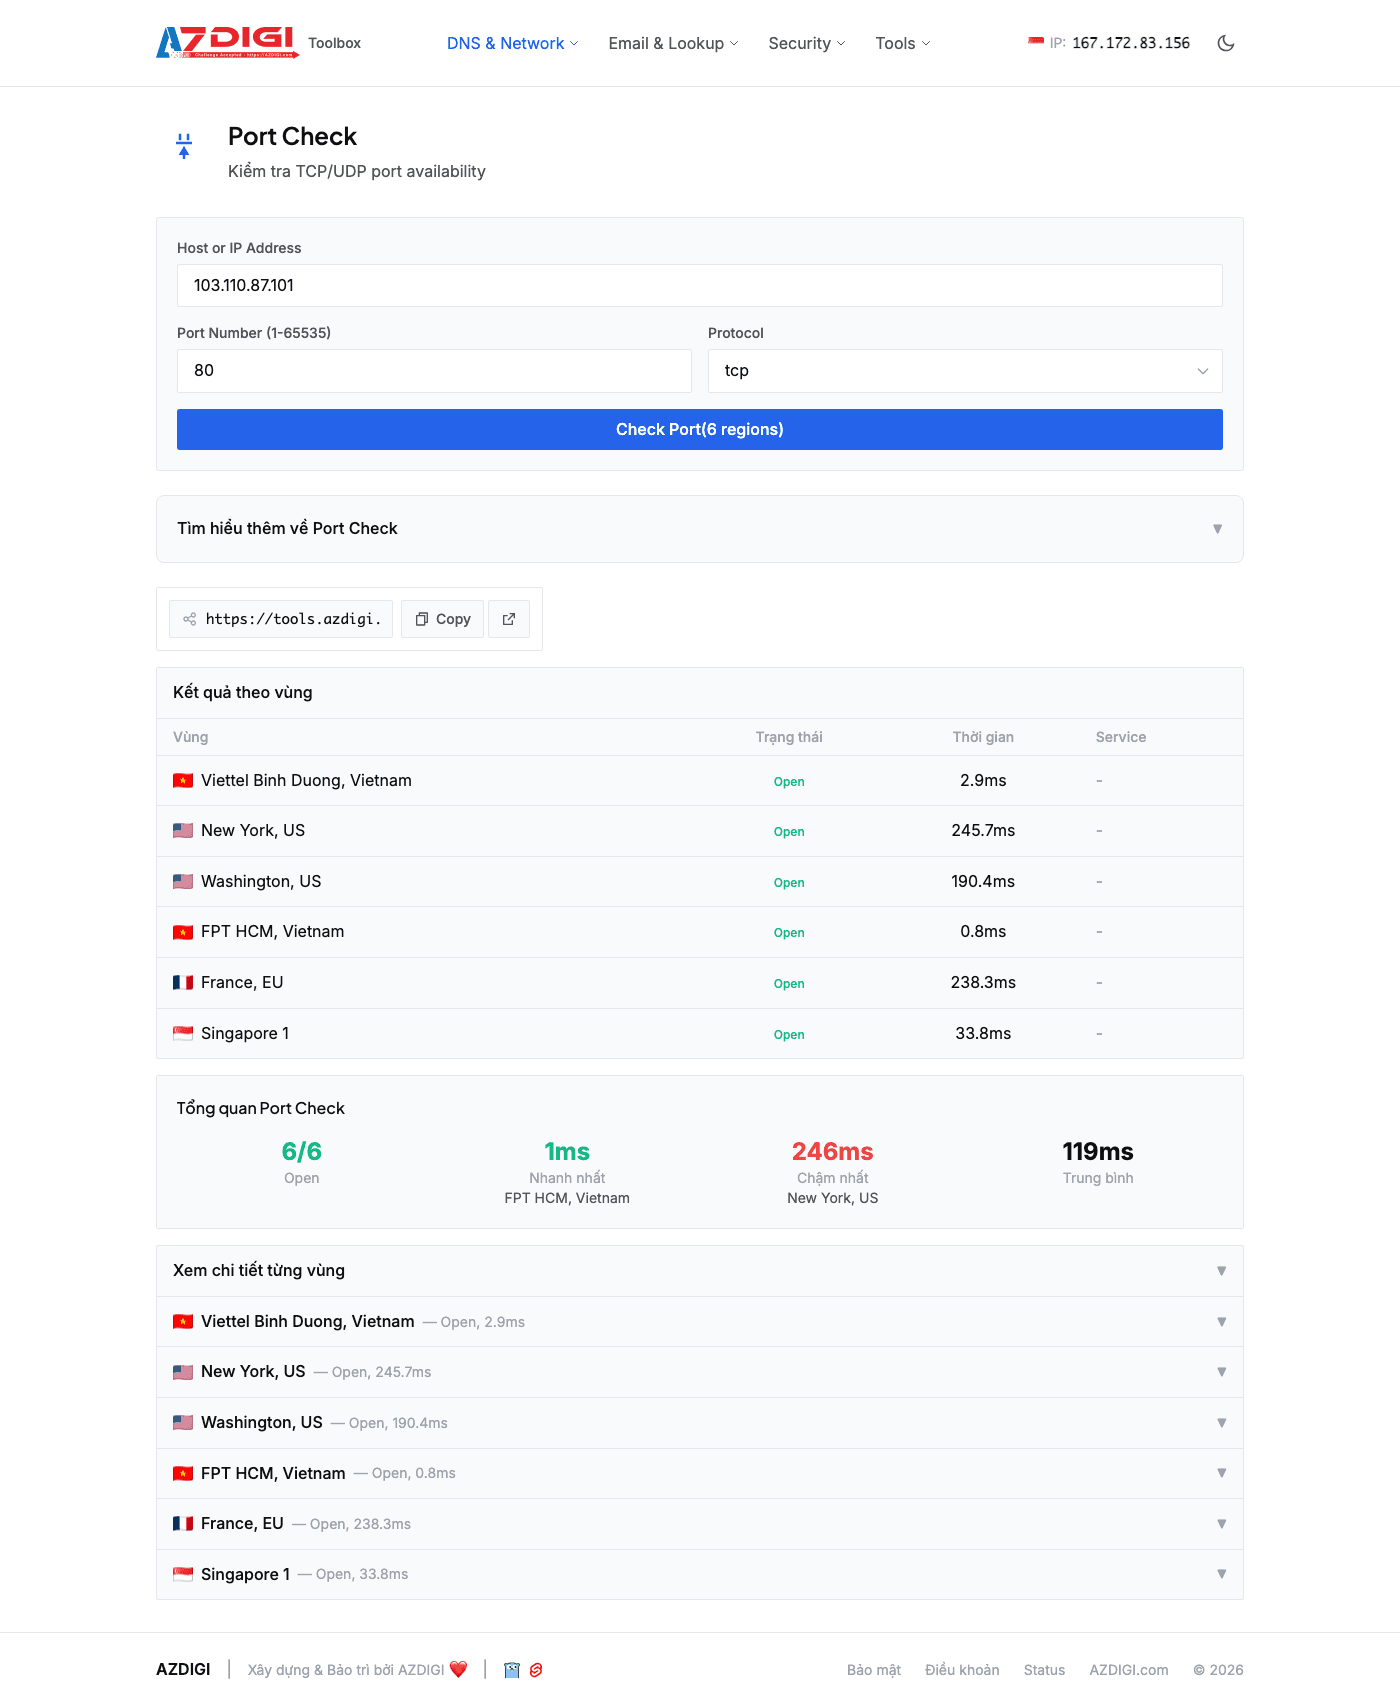Click the Go gopher icon in footer
The image size is (1400, 1707).
point(512,1670)
